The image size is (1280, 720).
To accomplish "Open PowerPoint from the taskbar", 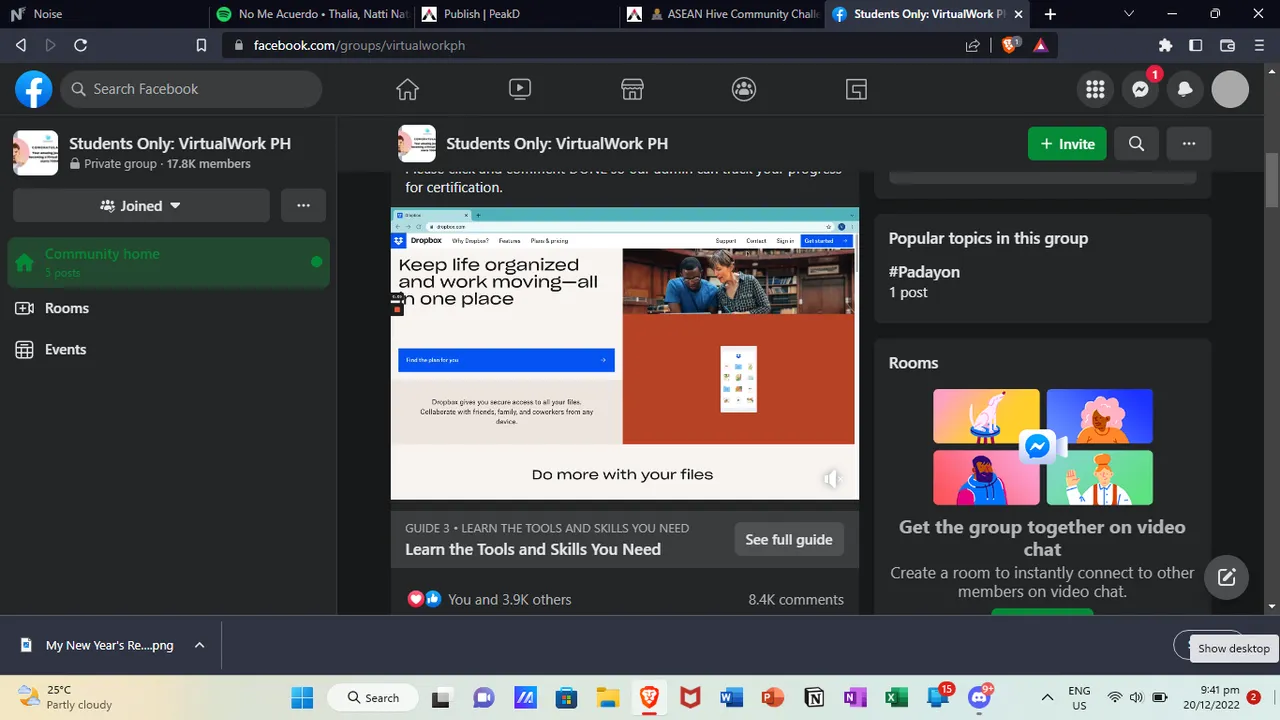I will (772, 697).
